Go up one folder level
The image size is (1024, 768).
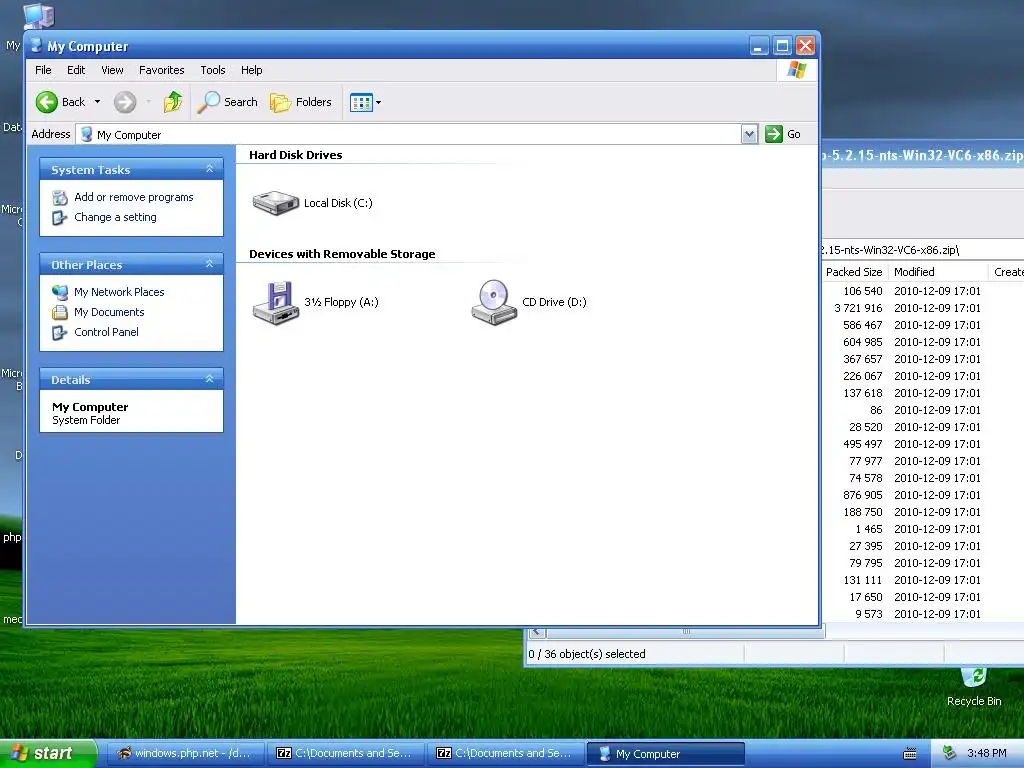tap(173, 102)
